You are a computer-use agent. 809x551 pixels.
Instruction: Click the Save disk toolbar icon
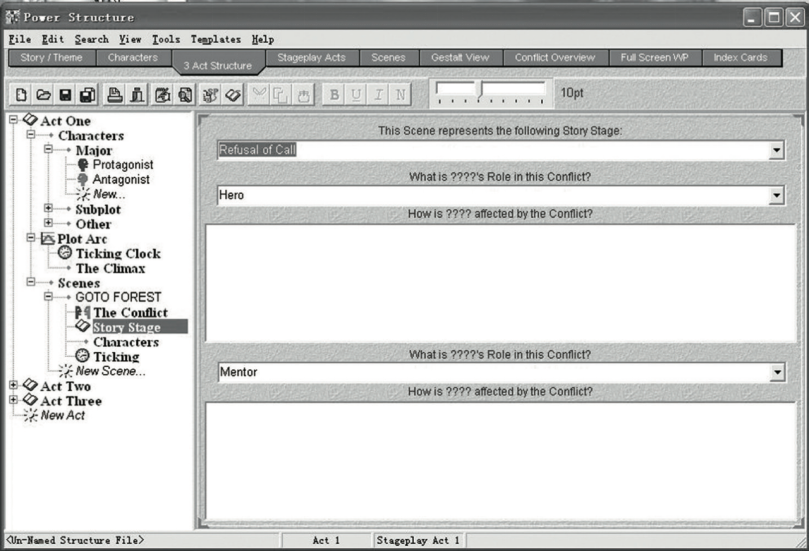pyautogui.click(x=65, y=95)
